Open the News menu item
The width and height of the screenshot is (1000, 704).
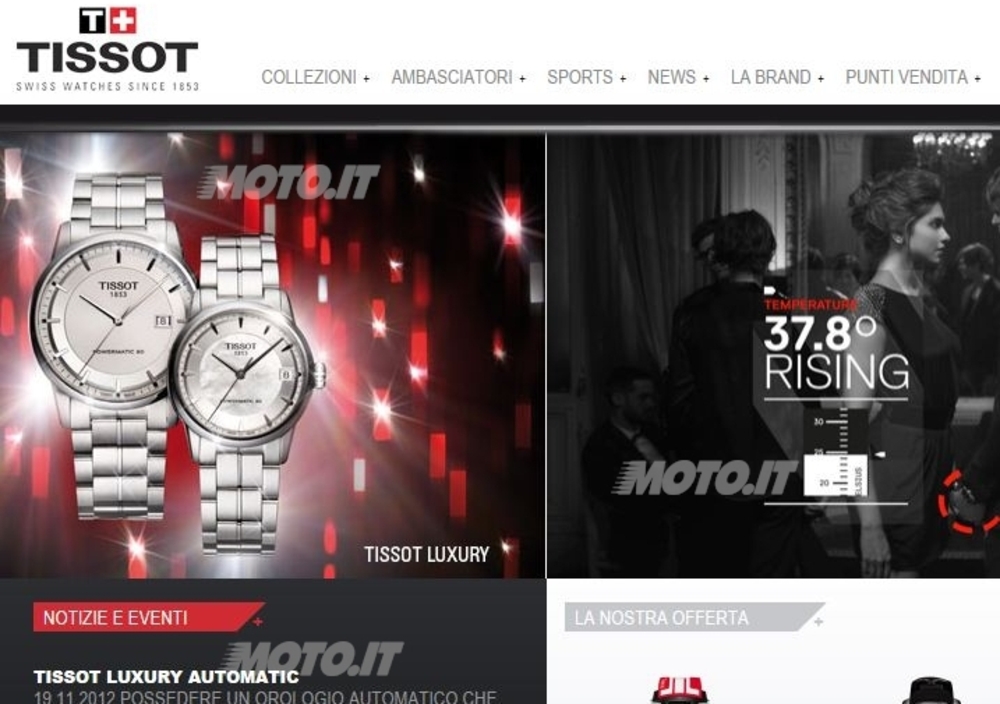[x=672, y=77]
